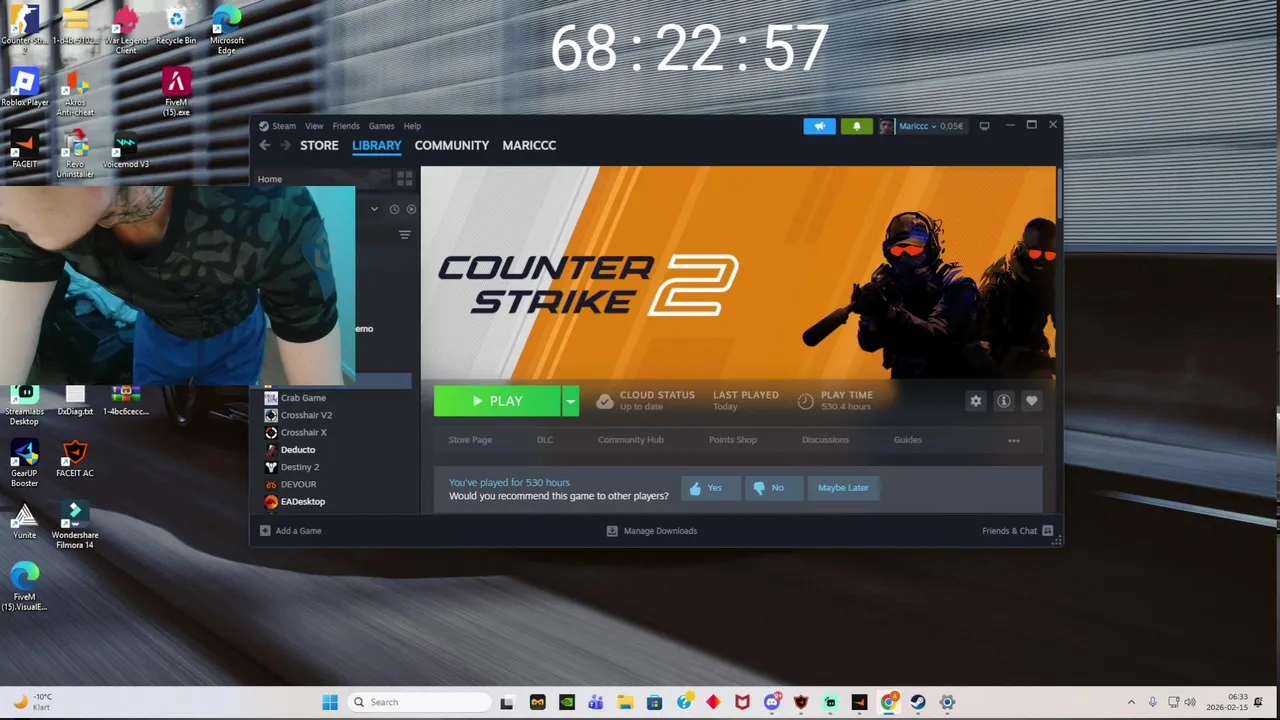This screenshot has height=720, width=1280.
Task: Open View menu in Steam
Action: click(314, 126)
